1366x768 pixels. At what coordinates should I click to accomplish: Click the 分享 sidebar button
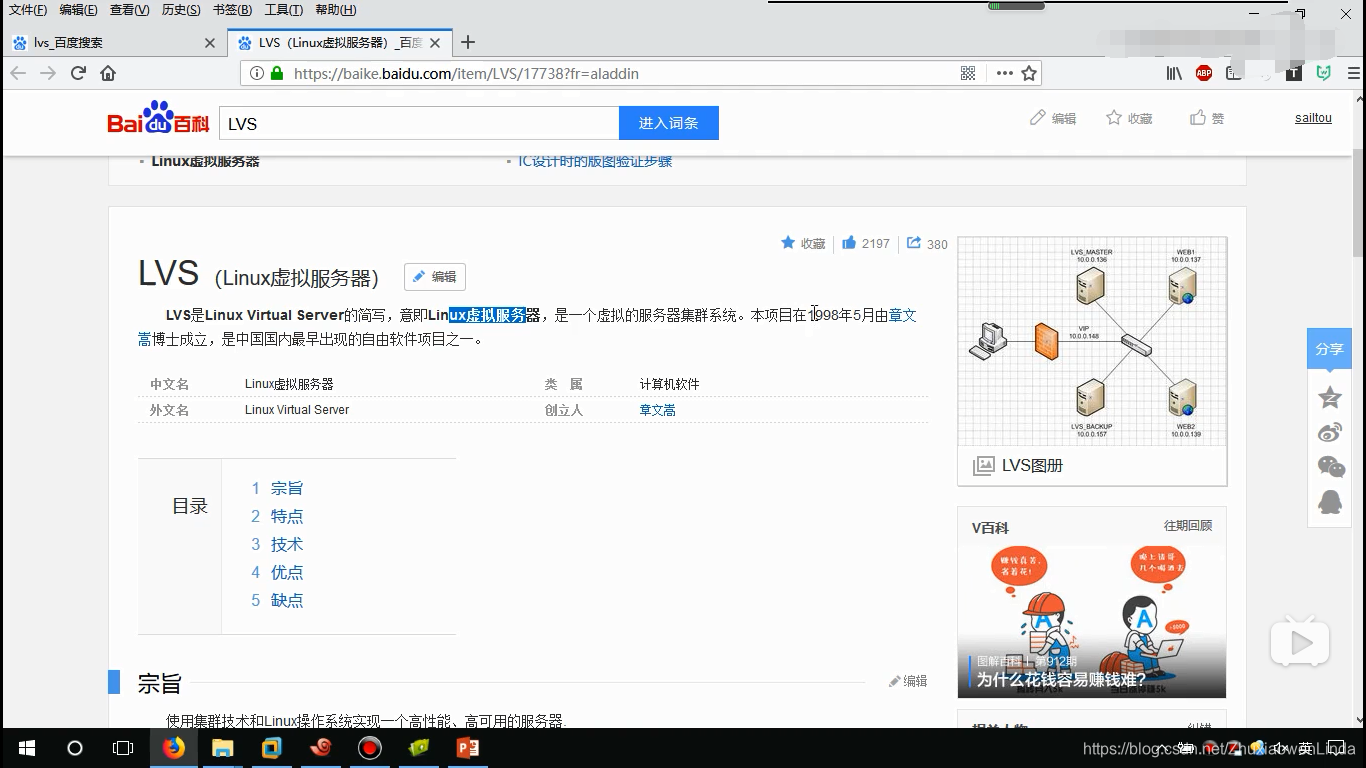pos(1329,349)
